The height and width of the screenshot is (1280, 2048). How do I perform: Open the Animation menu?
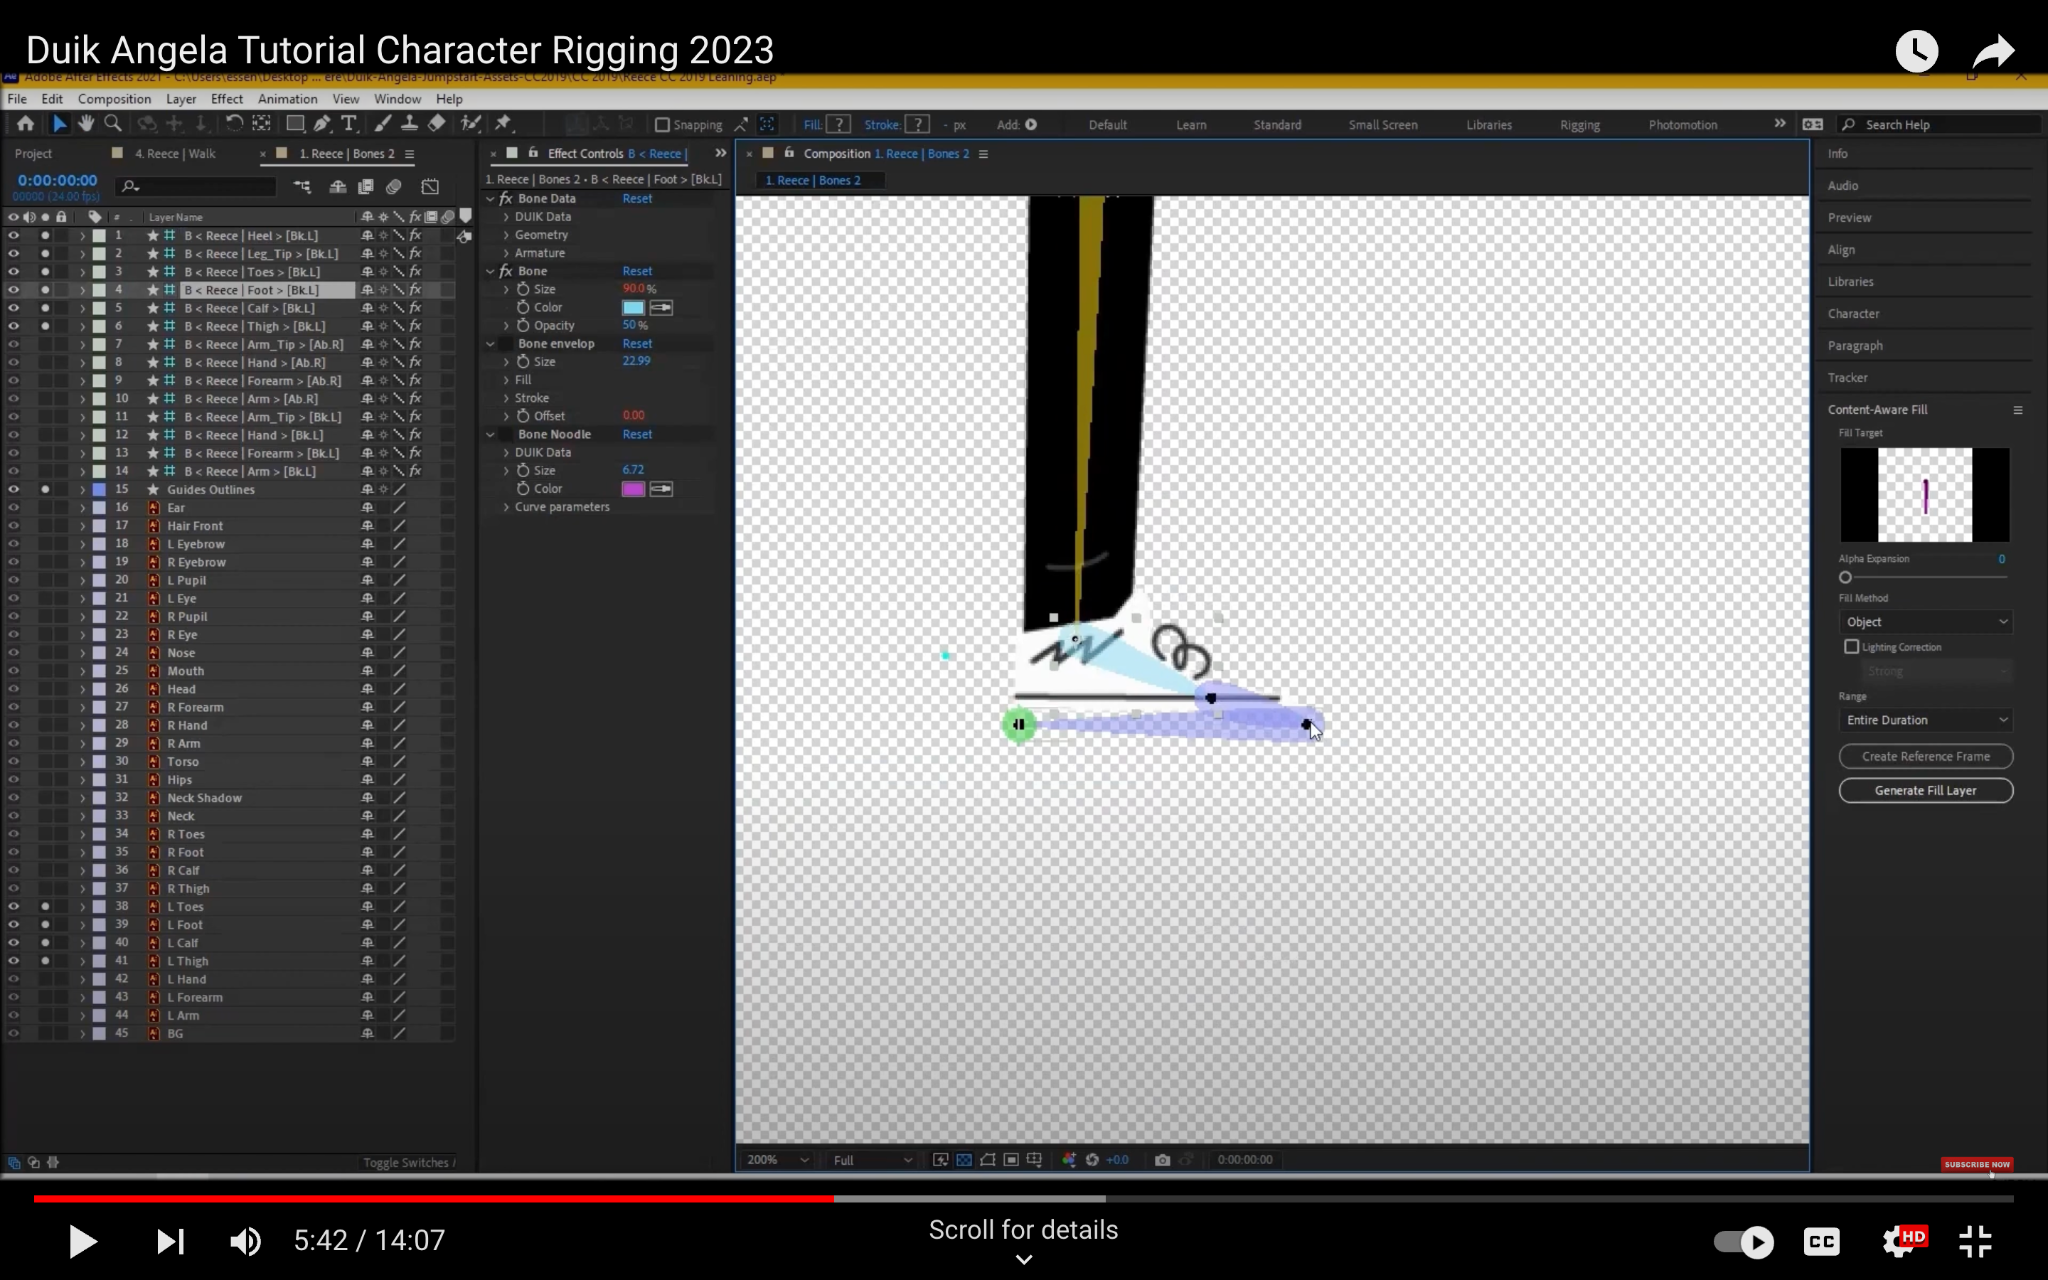(x=287, y=99)
